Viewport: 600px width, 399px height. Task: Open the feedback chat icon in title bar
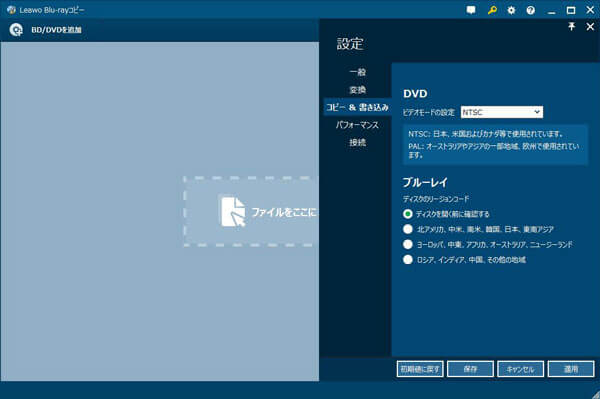click(x=471, y=10)
